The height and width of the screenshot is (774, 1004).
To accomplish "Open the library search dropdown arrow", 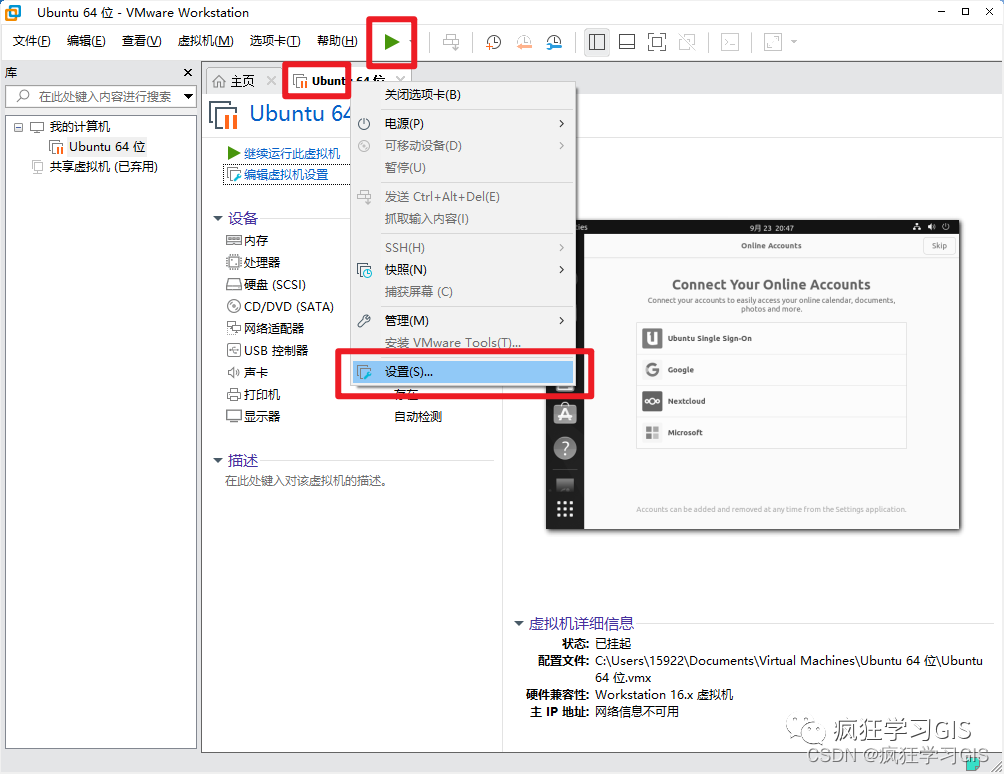I will (188, 97).
